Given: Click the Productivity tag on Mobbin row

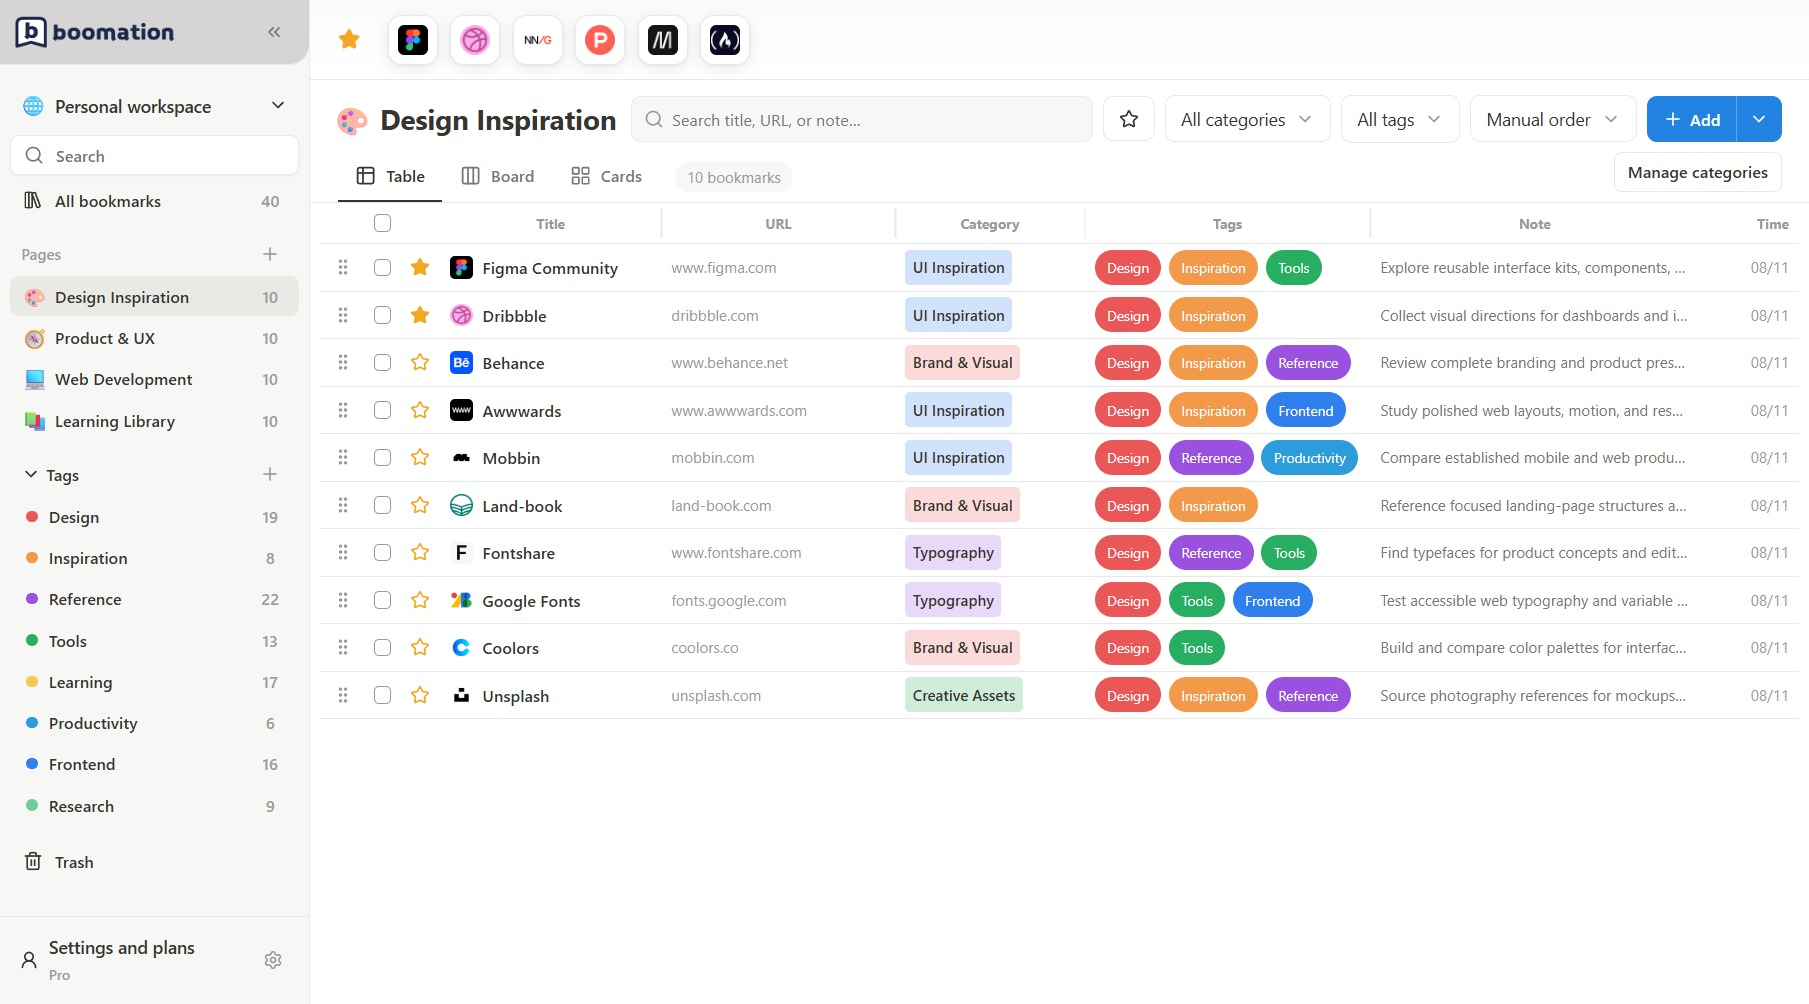Looking at the screenshot, I should [x=1309, y=458].
